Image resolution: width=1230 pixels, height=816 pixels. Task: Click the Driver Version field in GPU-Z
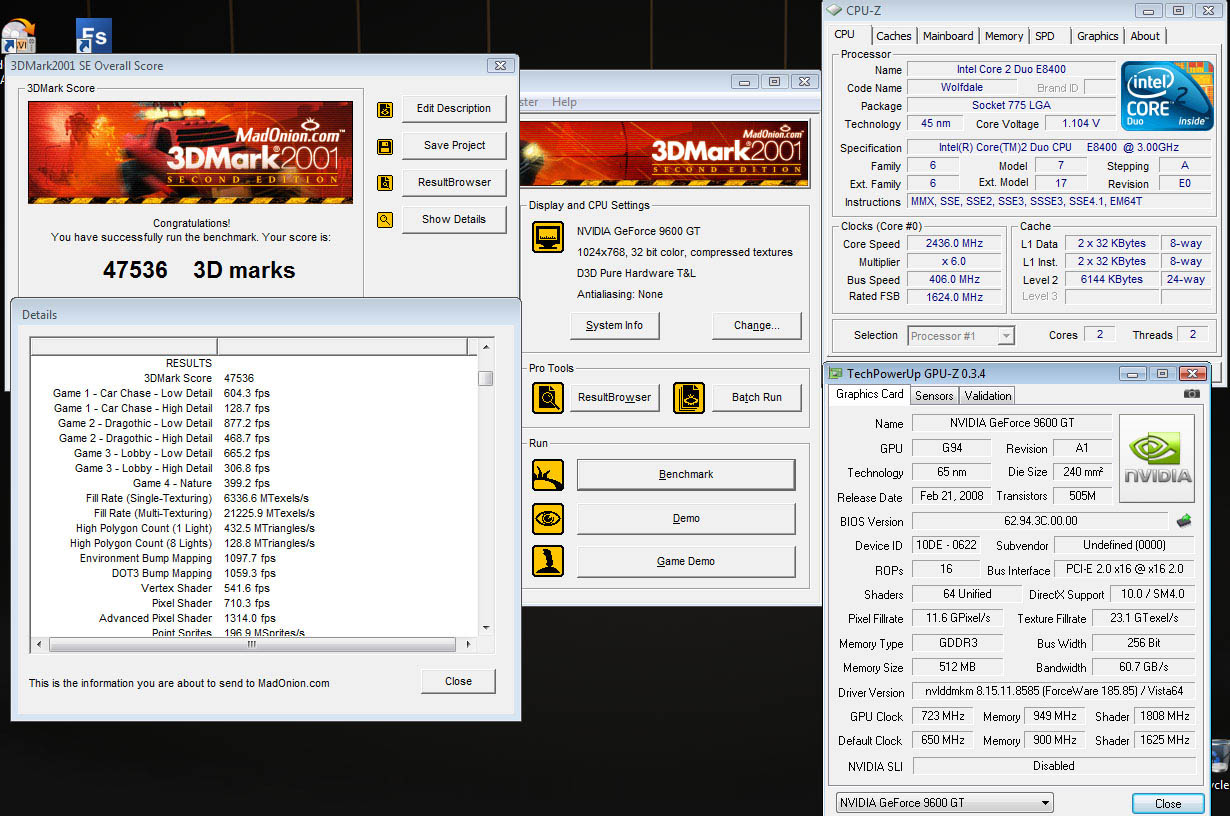click(x=1053, y=692)
